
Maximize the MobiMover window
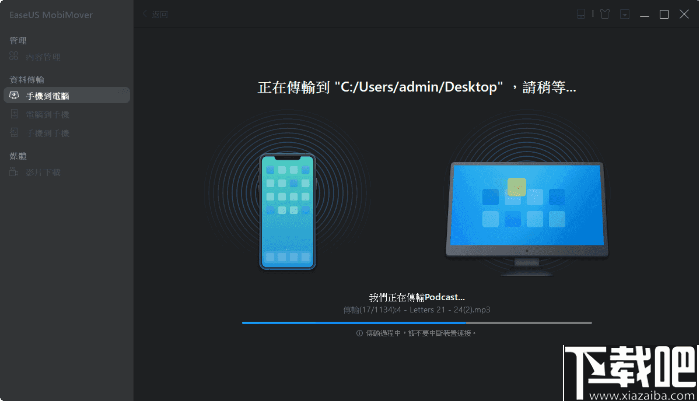664,15
